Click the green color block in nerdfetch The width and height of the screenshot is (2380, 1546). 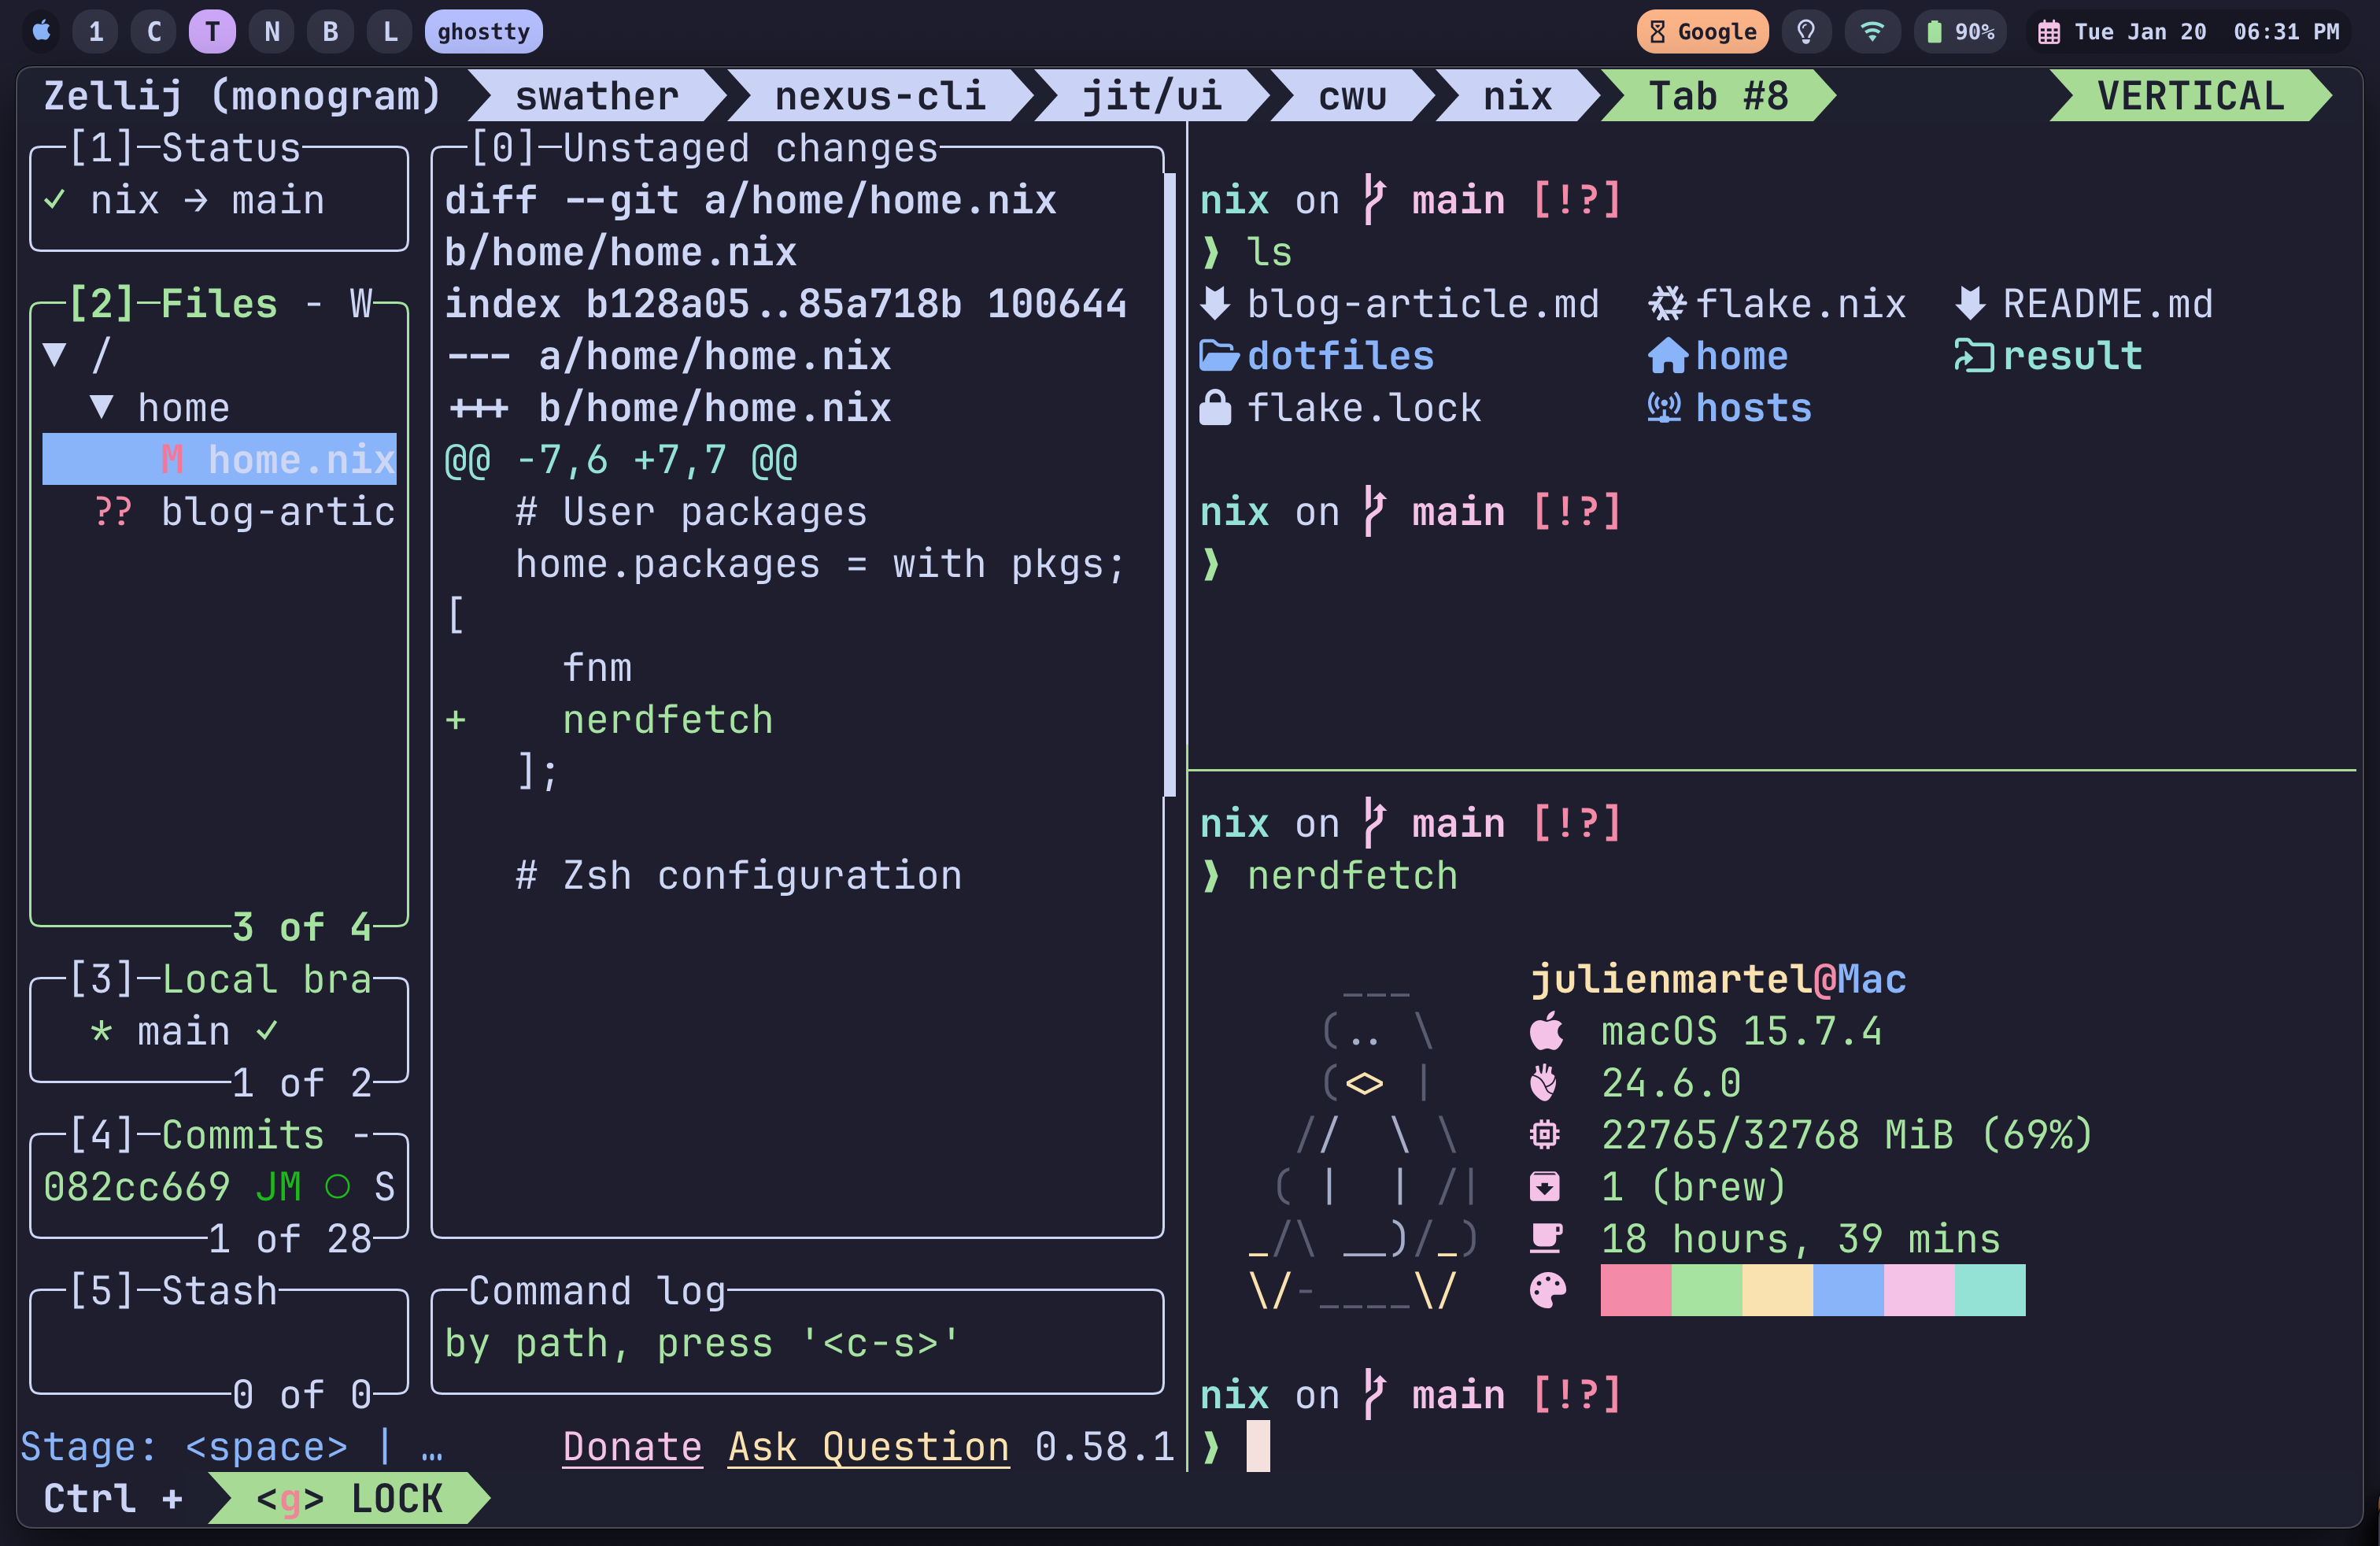coord(1707,1290)
